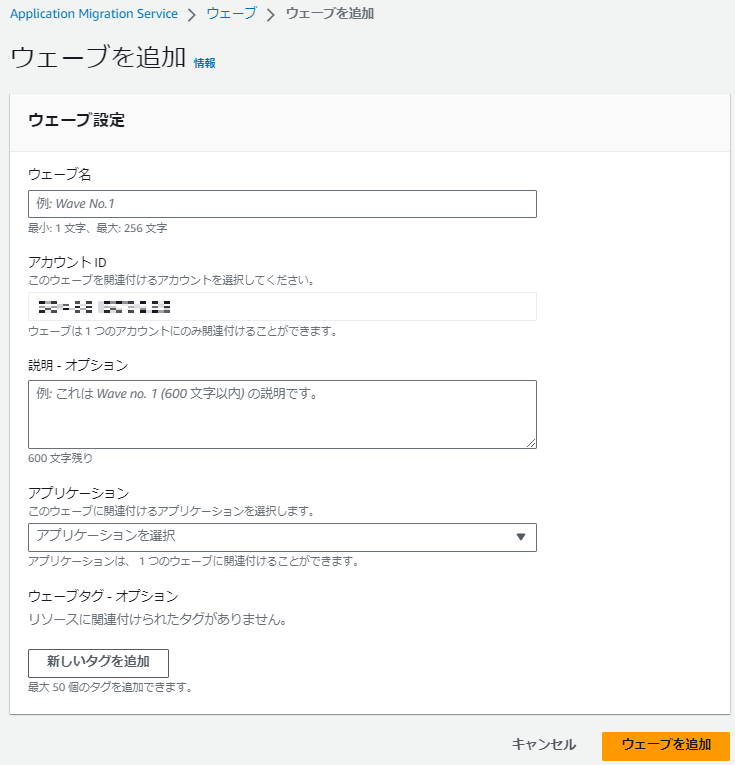Screen dimensions: 735x765
Task: Cancel with the キャンセル button
Action: pyautogui.click(x=544, y=745)
